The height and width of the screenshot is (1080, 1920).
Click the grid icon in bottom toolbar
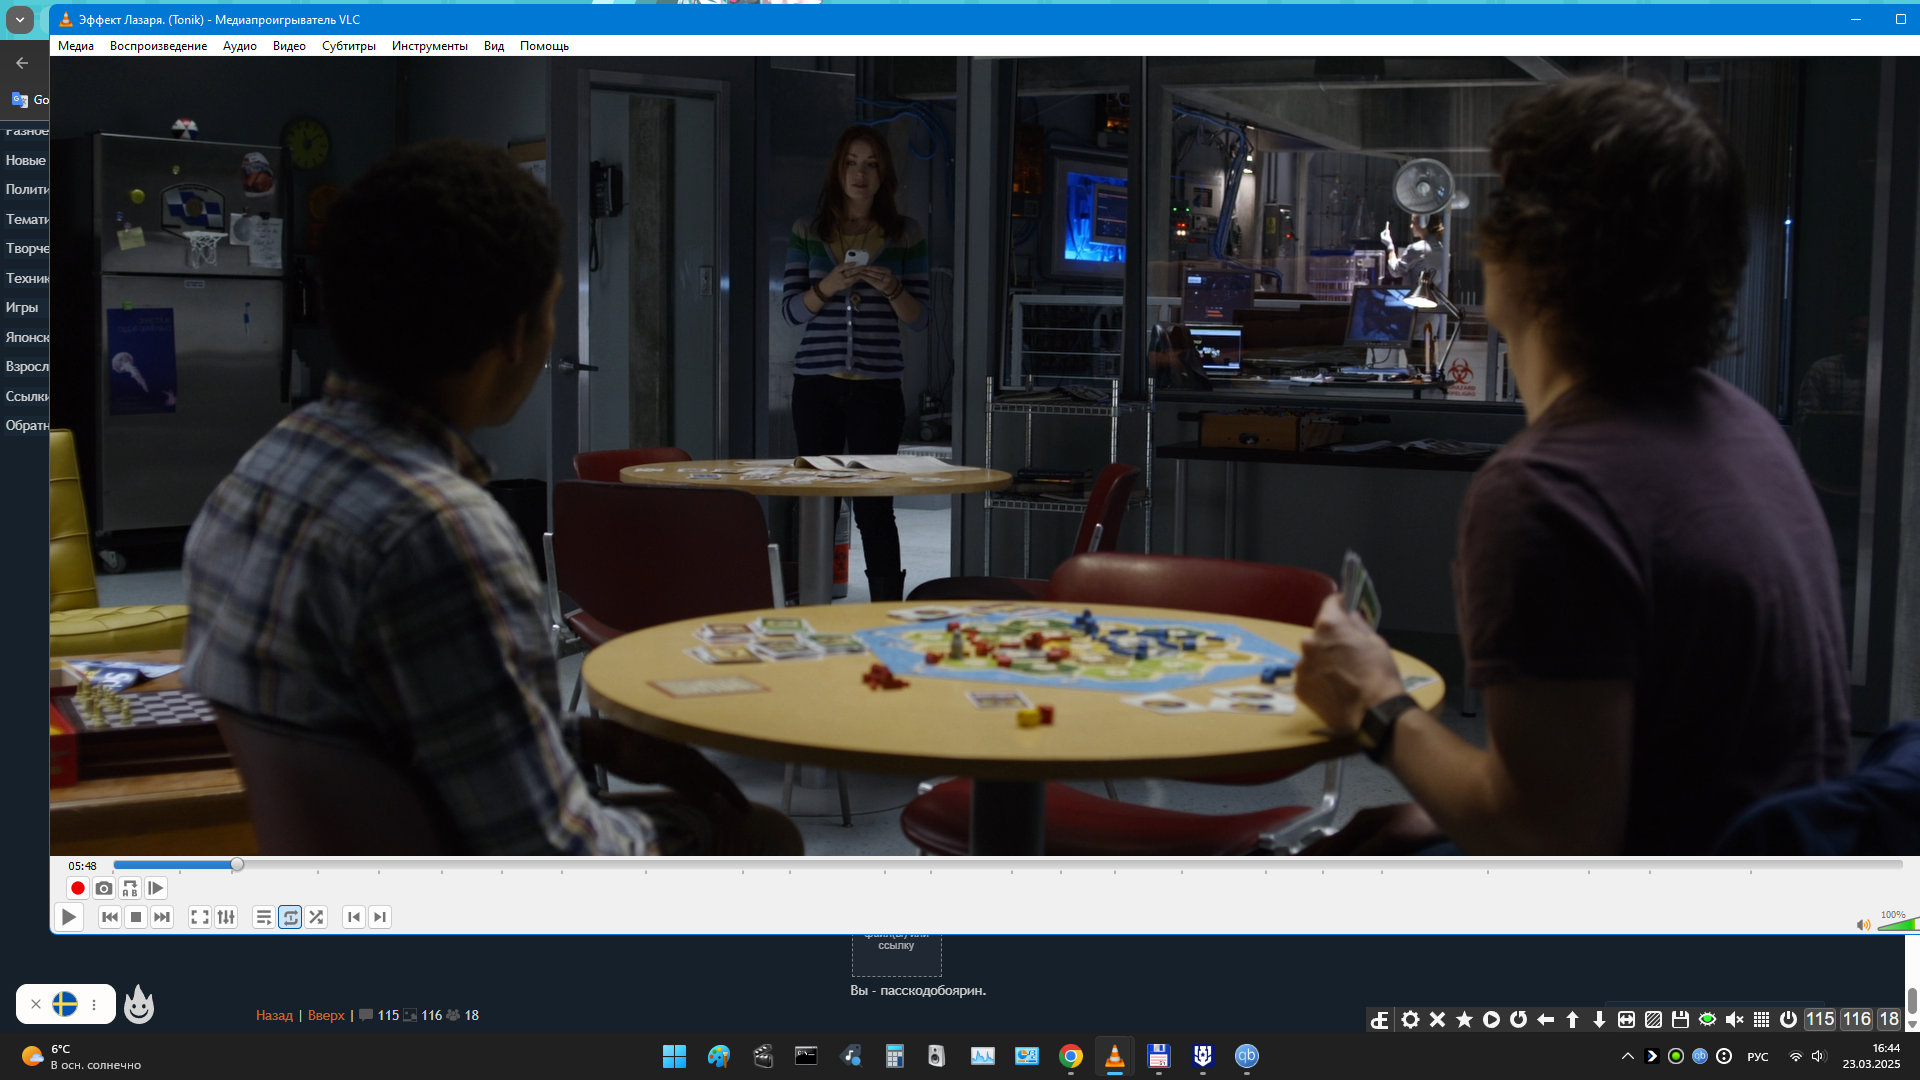(1761, 1019)
